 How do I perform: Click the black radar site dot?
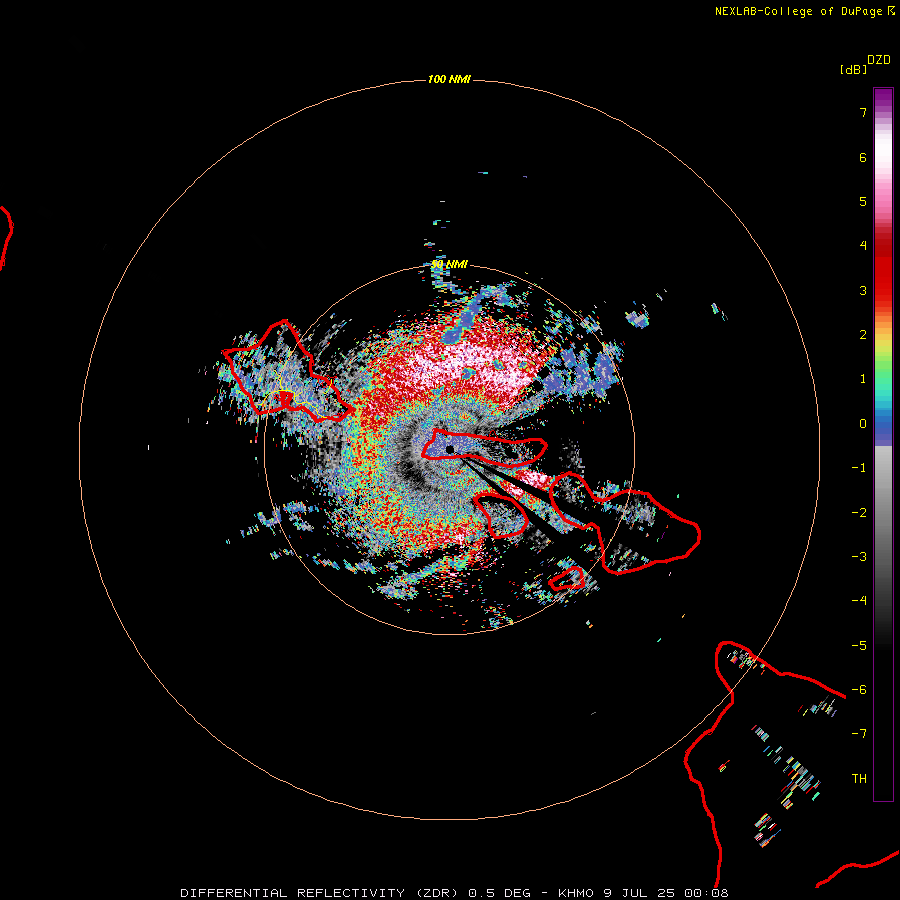click(x=450, y=449)
